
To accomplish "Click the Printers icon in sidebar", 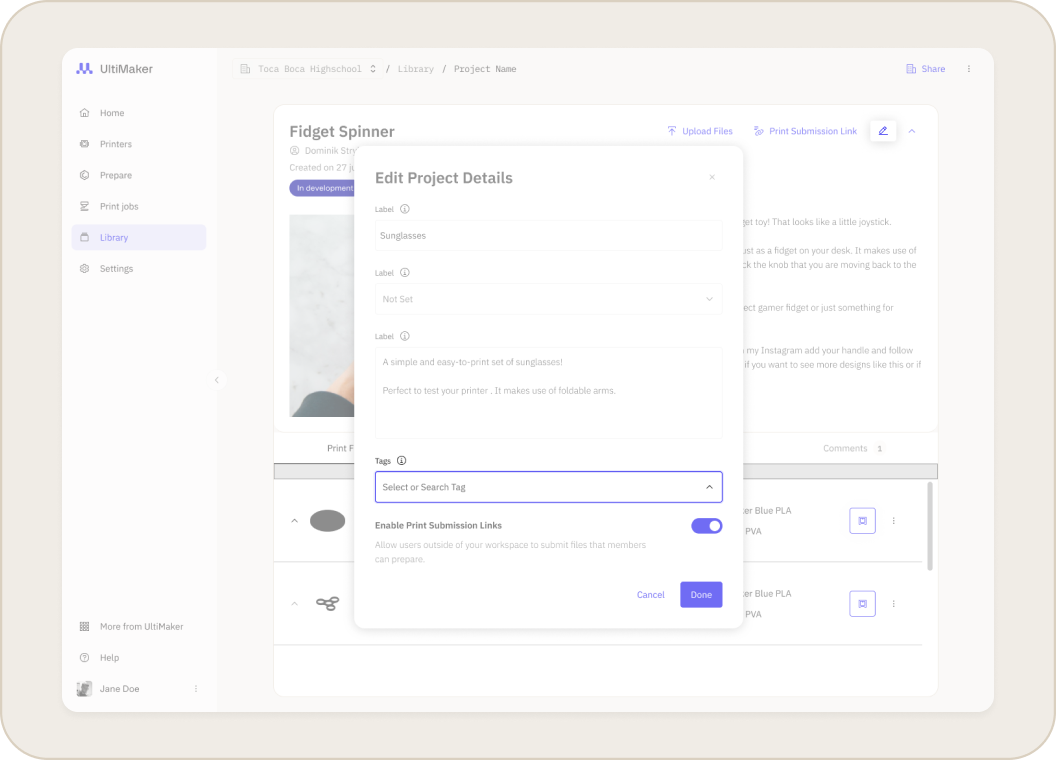I will (x=84, y=144).
